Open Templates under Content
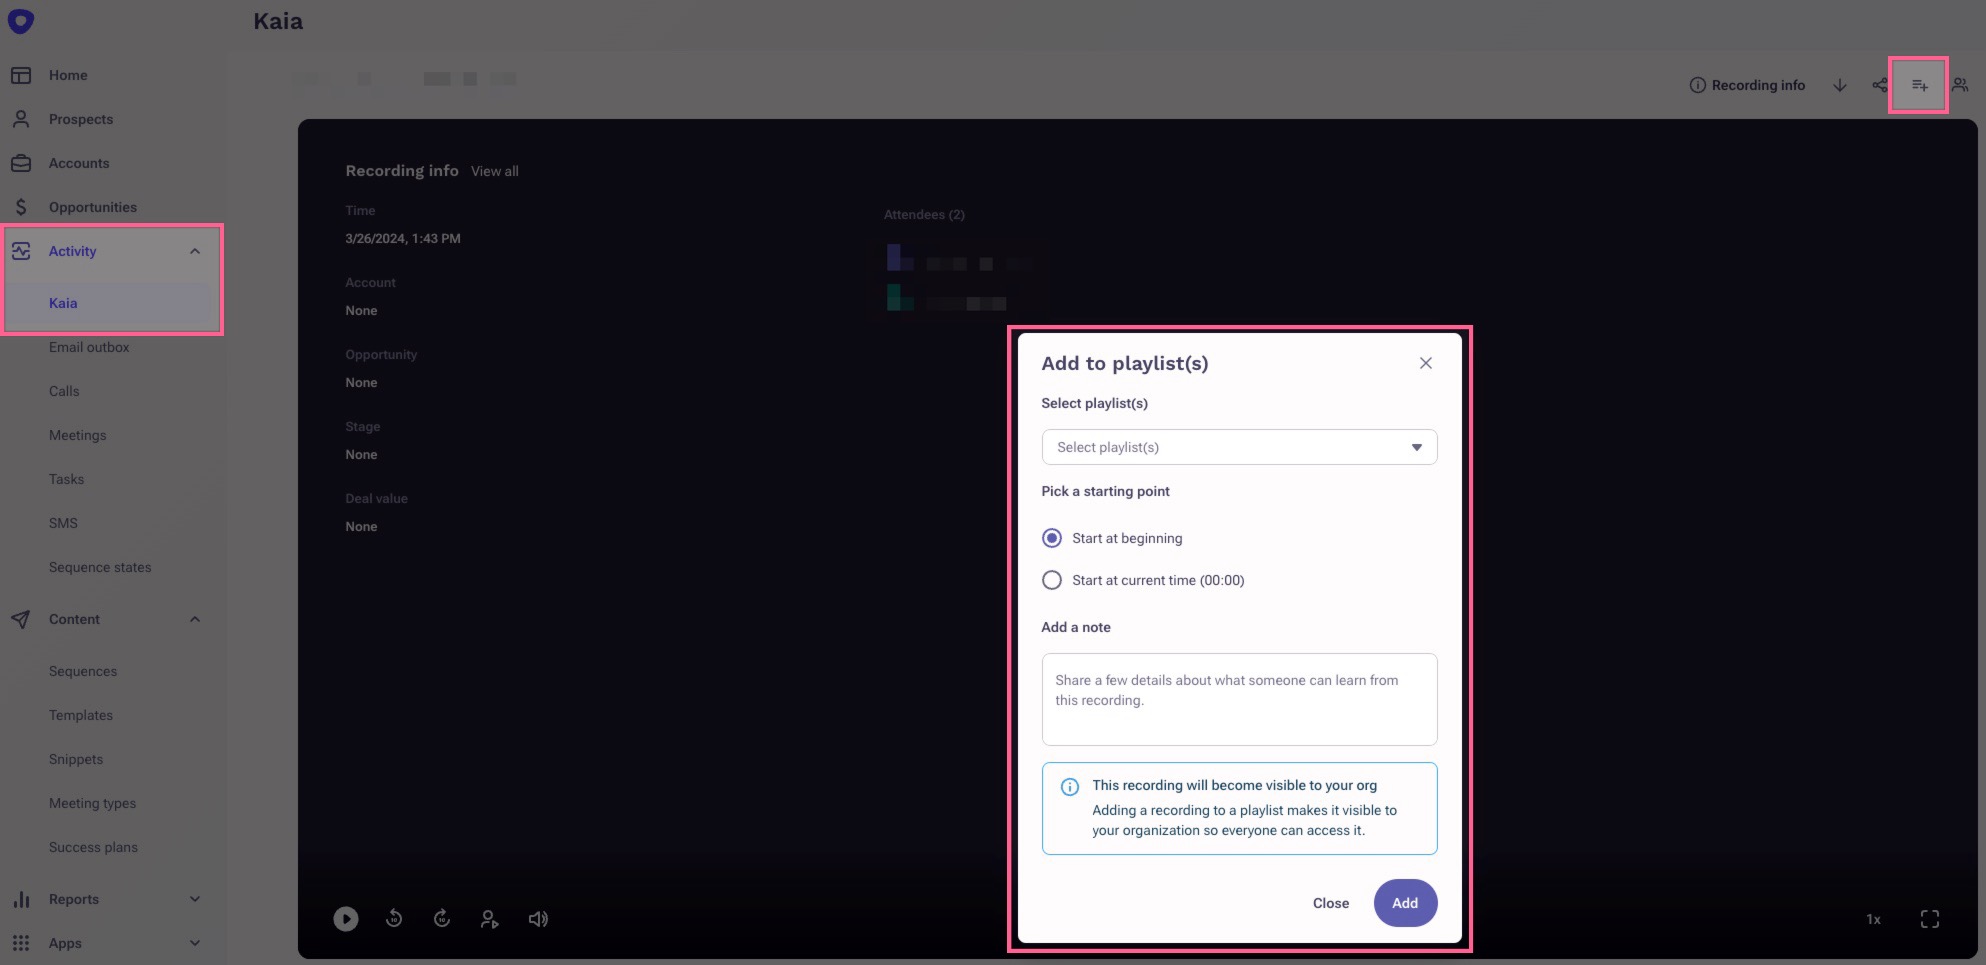The image size is (1986, 965). point(81,715)
